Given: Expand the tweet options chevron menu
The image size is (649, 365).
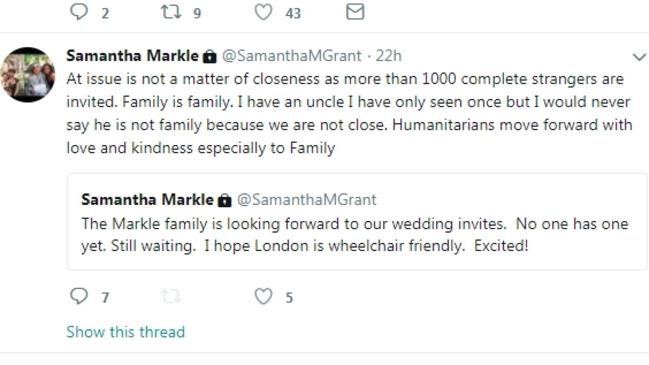Looking at the screenshot, I should pyautogui.click(x=639, y=57).
